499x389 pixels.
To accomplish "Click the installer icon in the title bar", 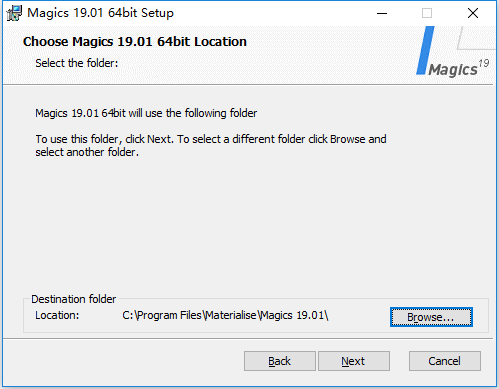I will click(14, 13).
